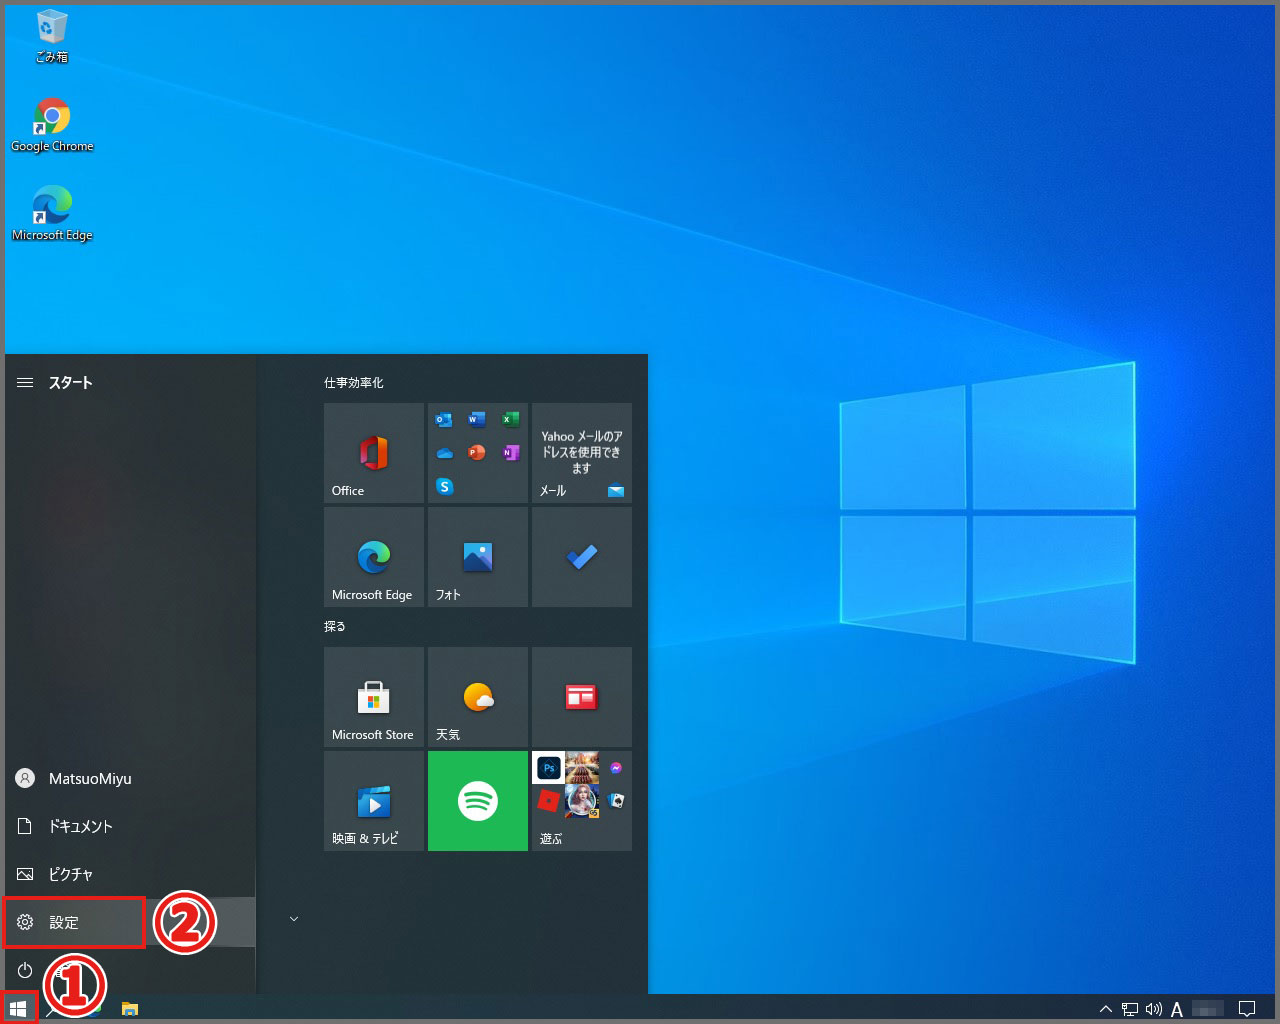This screenshot has width=1280, height=1024.
Task: Launch PowerPoint from the Office apps tile
Action: [x=477, y=453]
